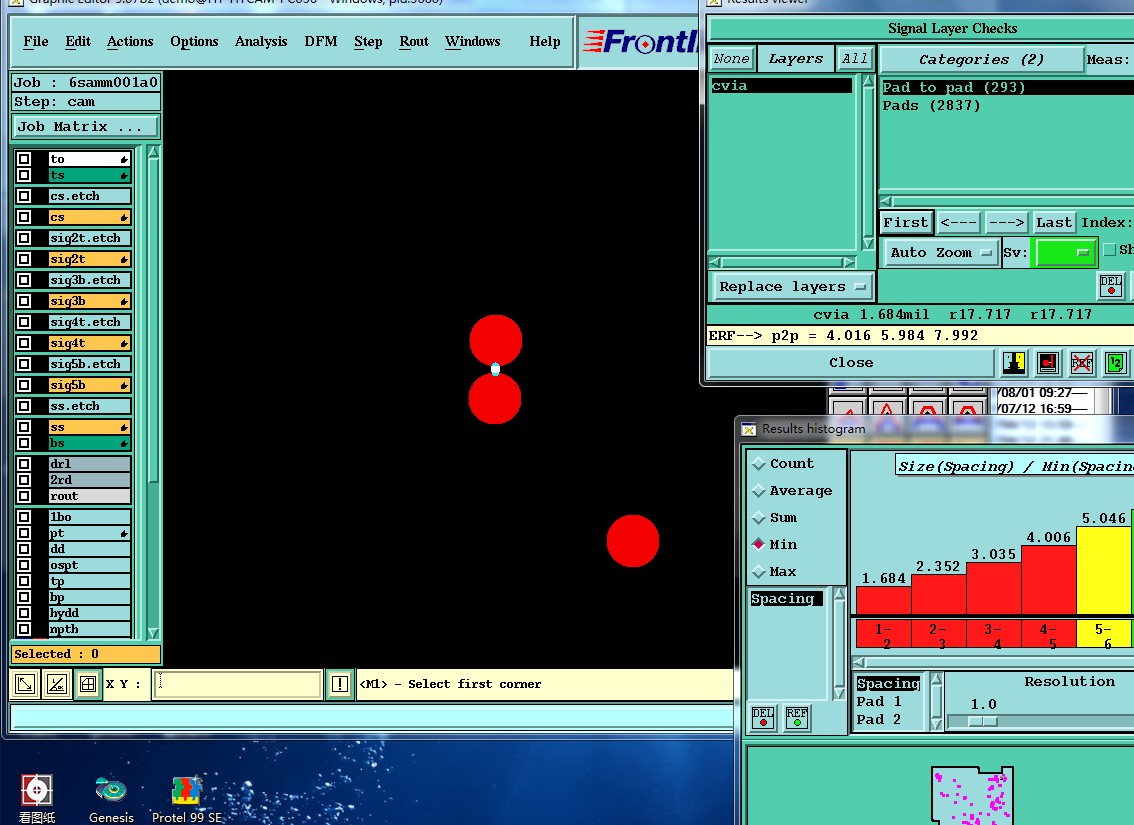Image resolution: width=1134 pixels, height=825 pixels.
Task: Toggle display of the 'cs.etch' layer
Action: click(x=24, y=196)
